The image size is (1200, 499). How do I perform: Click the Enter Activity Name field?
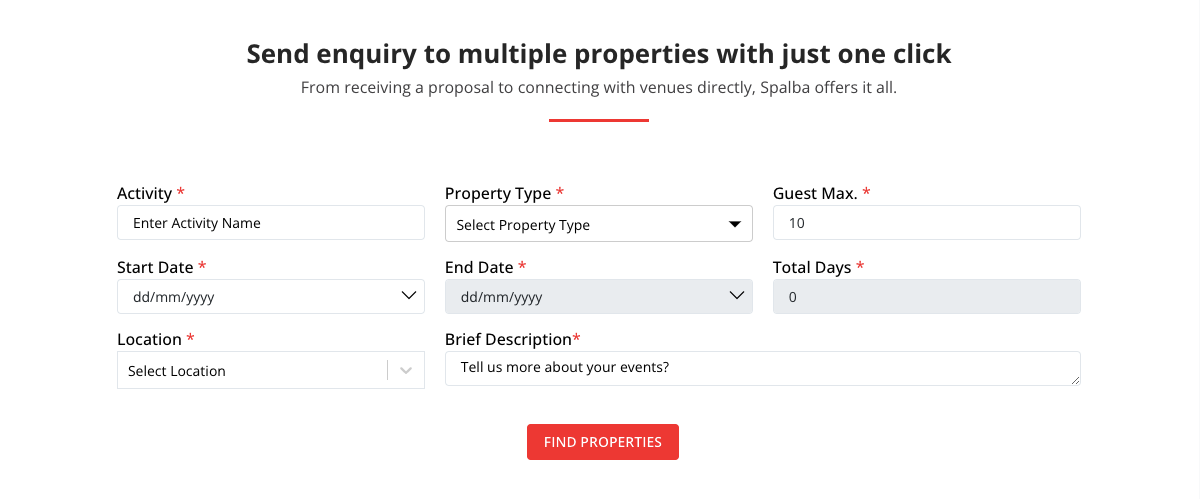coord(270,223)
